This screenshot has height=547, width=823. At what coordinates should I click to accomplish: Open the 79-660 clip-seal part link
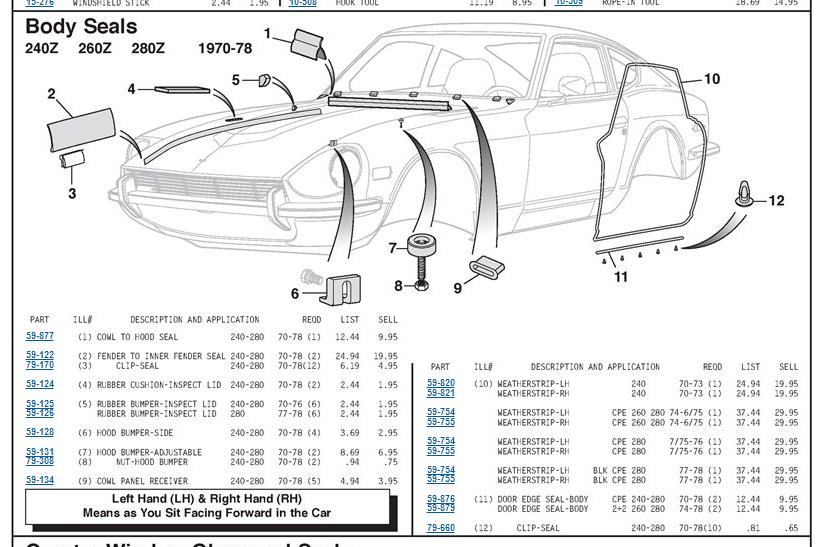coord(441,528)
